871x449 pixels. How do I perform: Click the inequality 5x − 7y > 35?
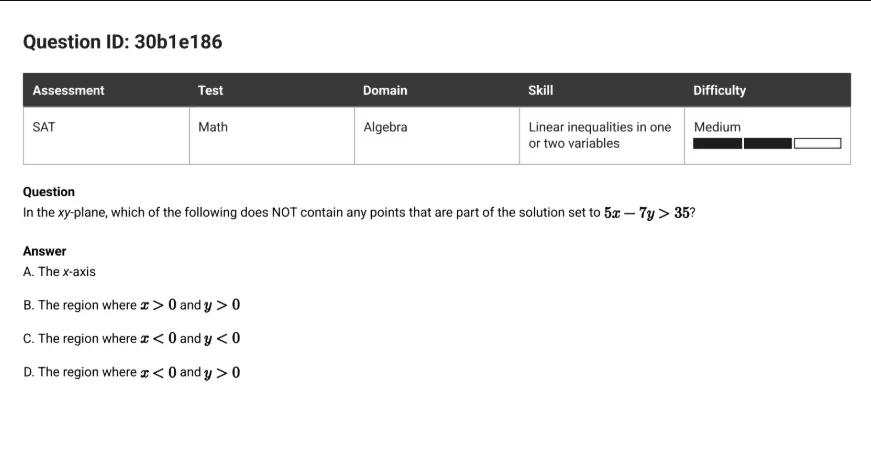point(647,213)
